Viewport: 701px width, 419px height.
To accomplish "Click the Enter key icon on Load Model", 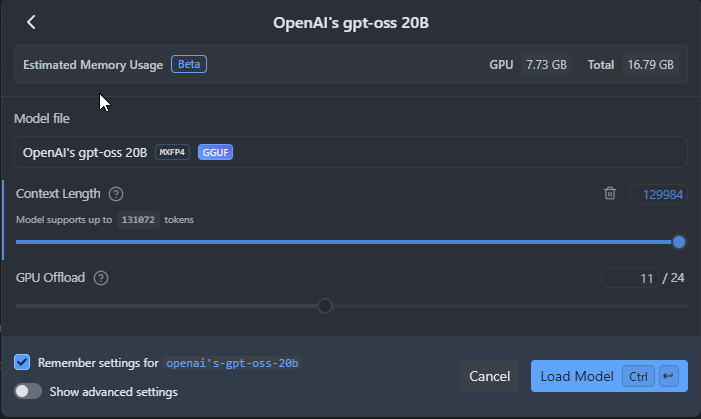I will 669,376.
